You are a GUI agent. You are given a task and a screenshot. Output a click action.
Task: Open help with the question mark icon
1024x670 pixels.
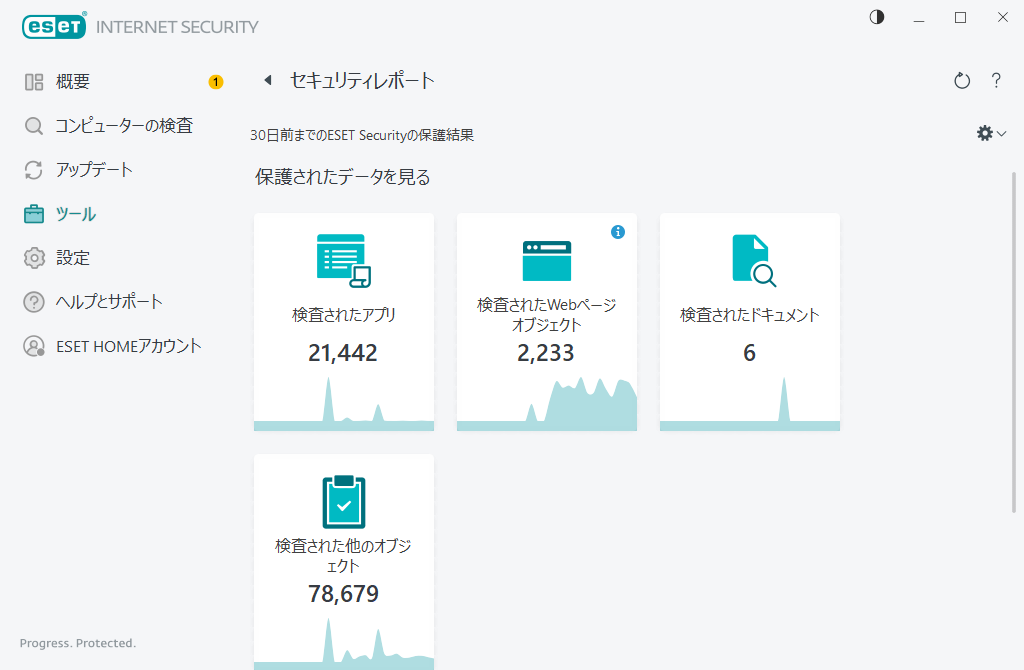pos(996,80)
